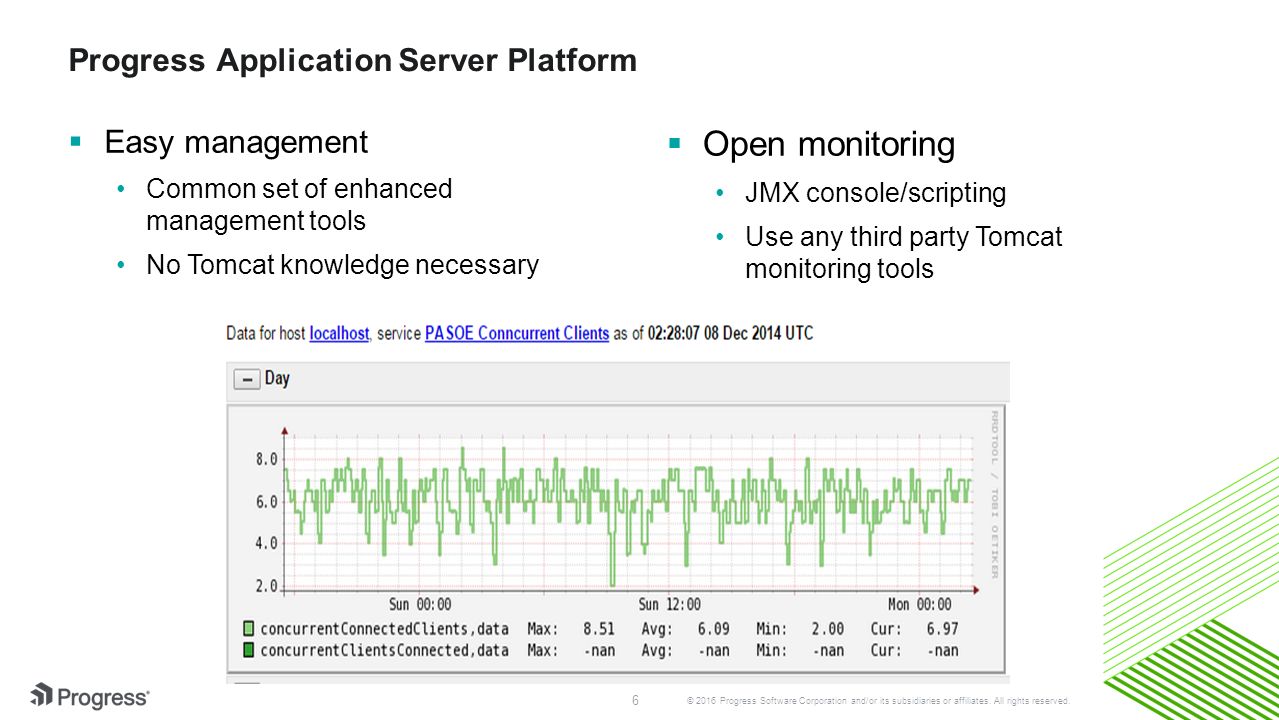Click the light green concurrentConnectedClients swatch

click(x=248, y=629)
